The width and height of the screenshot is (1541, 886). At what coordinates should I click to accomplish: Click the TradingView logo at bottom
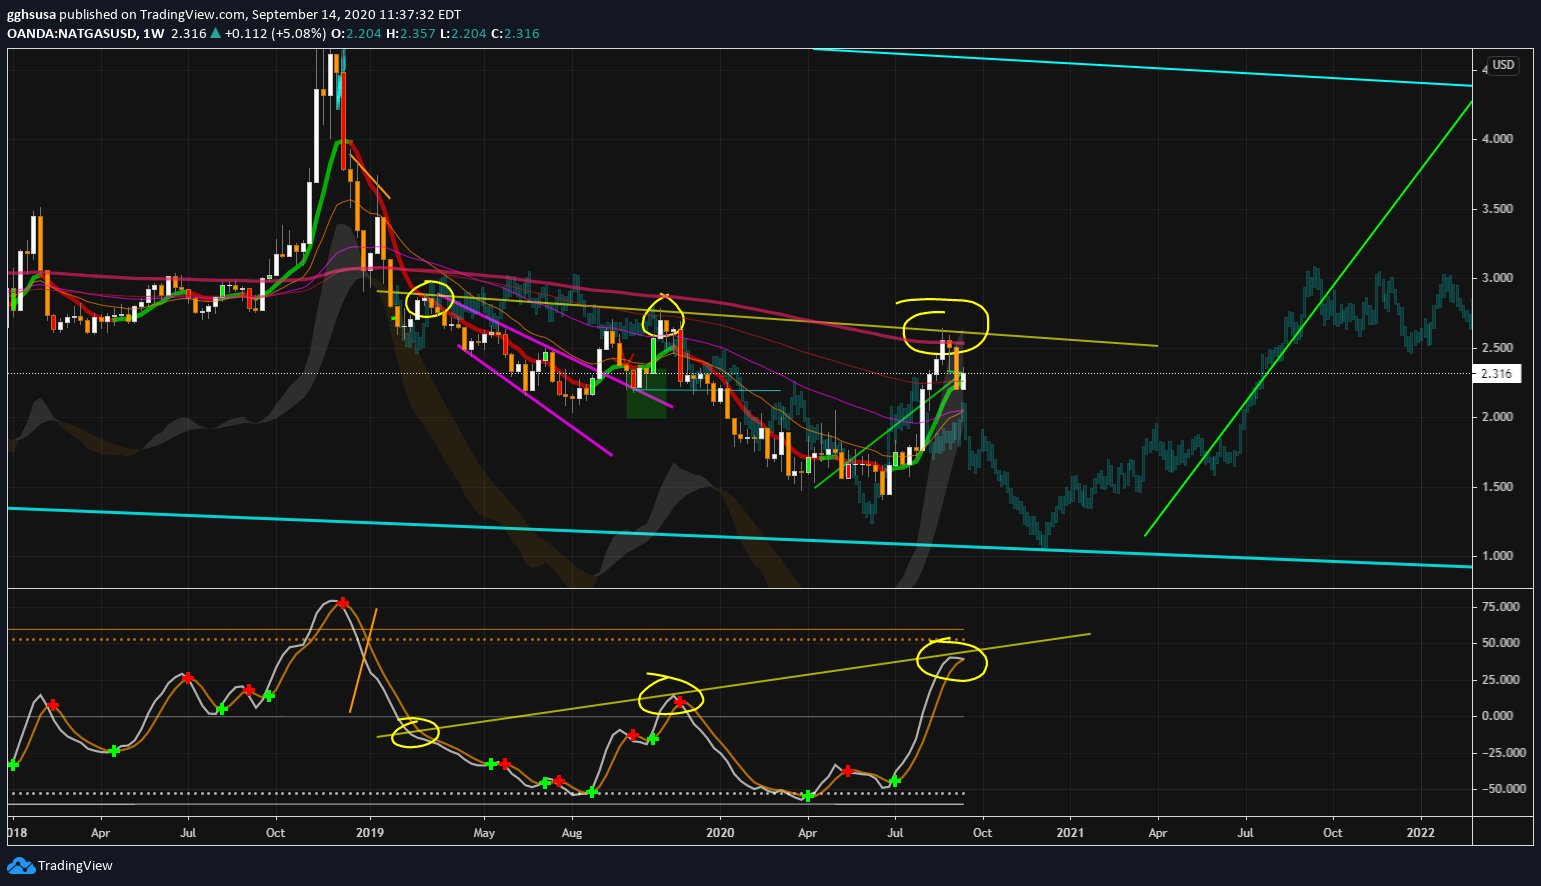[60, 865]
